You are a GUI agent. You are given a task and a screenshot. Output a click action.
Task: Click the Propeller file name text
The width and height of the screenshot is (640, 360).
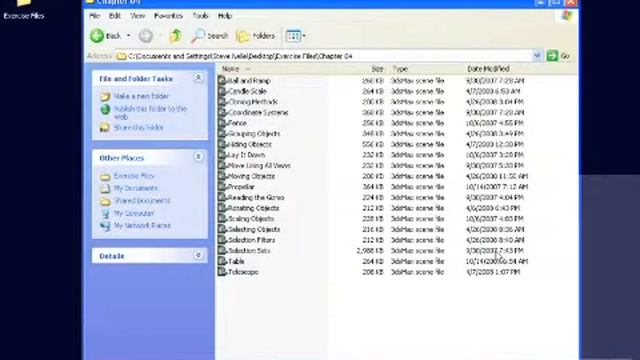coord(241,187)
